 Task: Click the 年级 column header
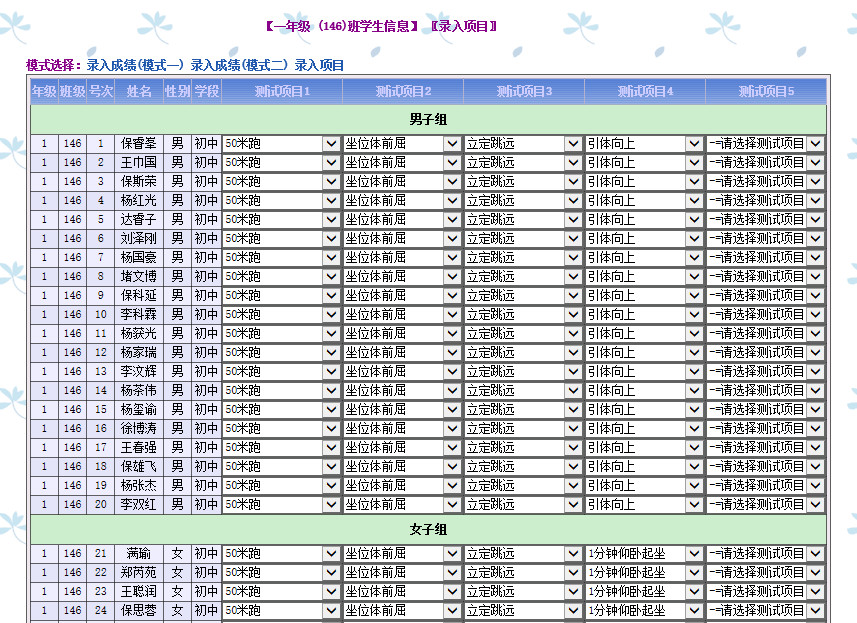click(44, 91)
